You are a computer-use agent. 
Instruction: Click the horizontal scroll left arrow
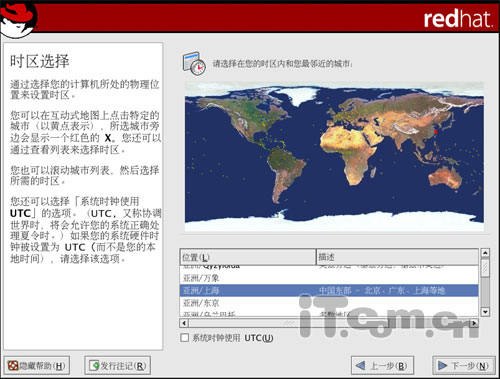[x=184, y=323]
